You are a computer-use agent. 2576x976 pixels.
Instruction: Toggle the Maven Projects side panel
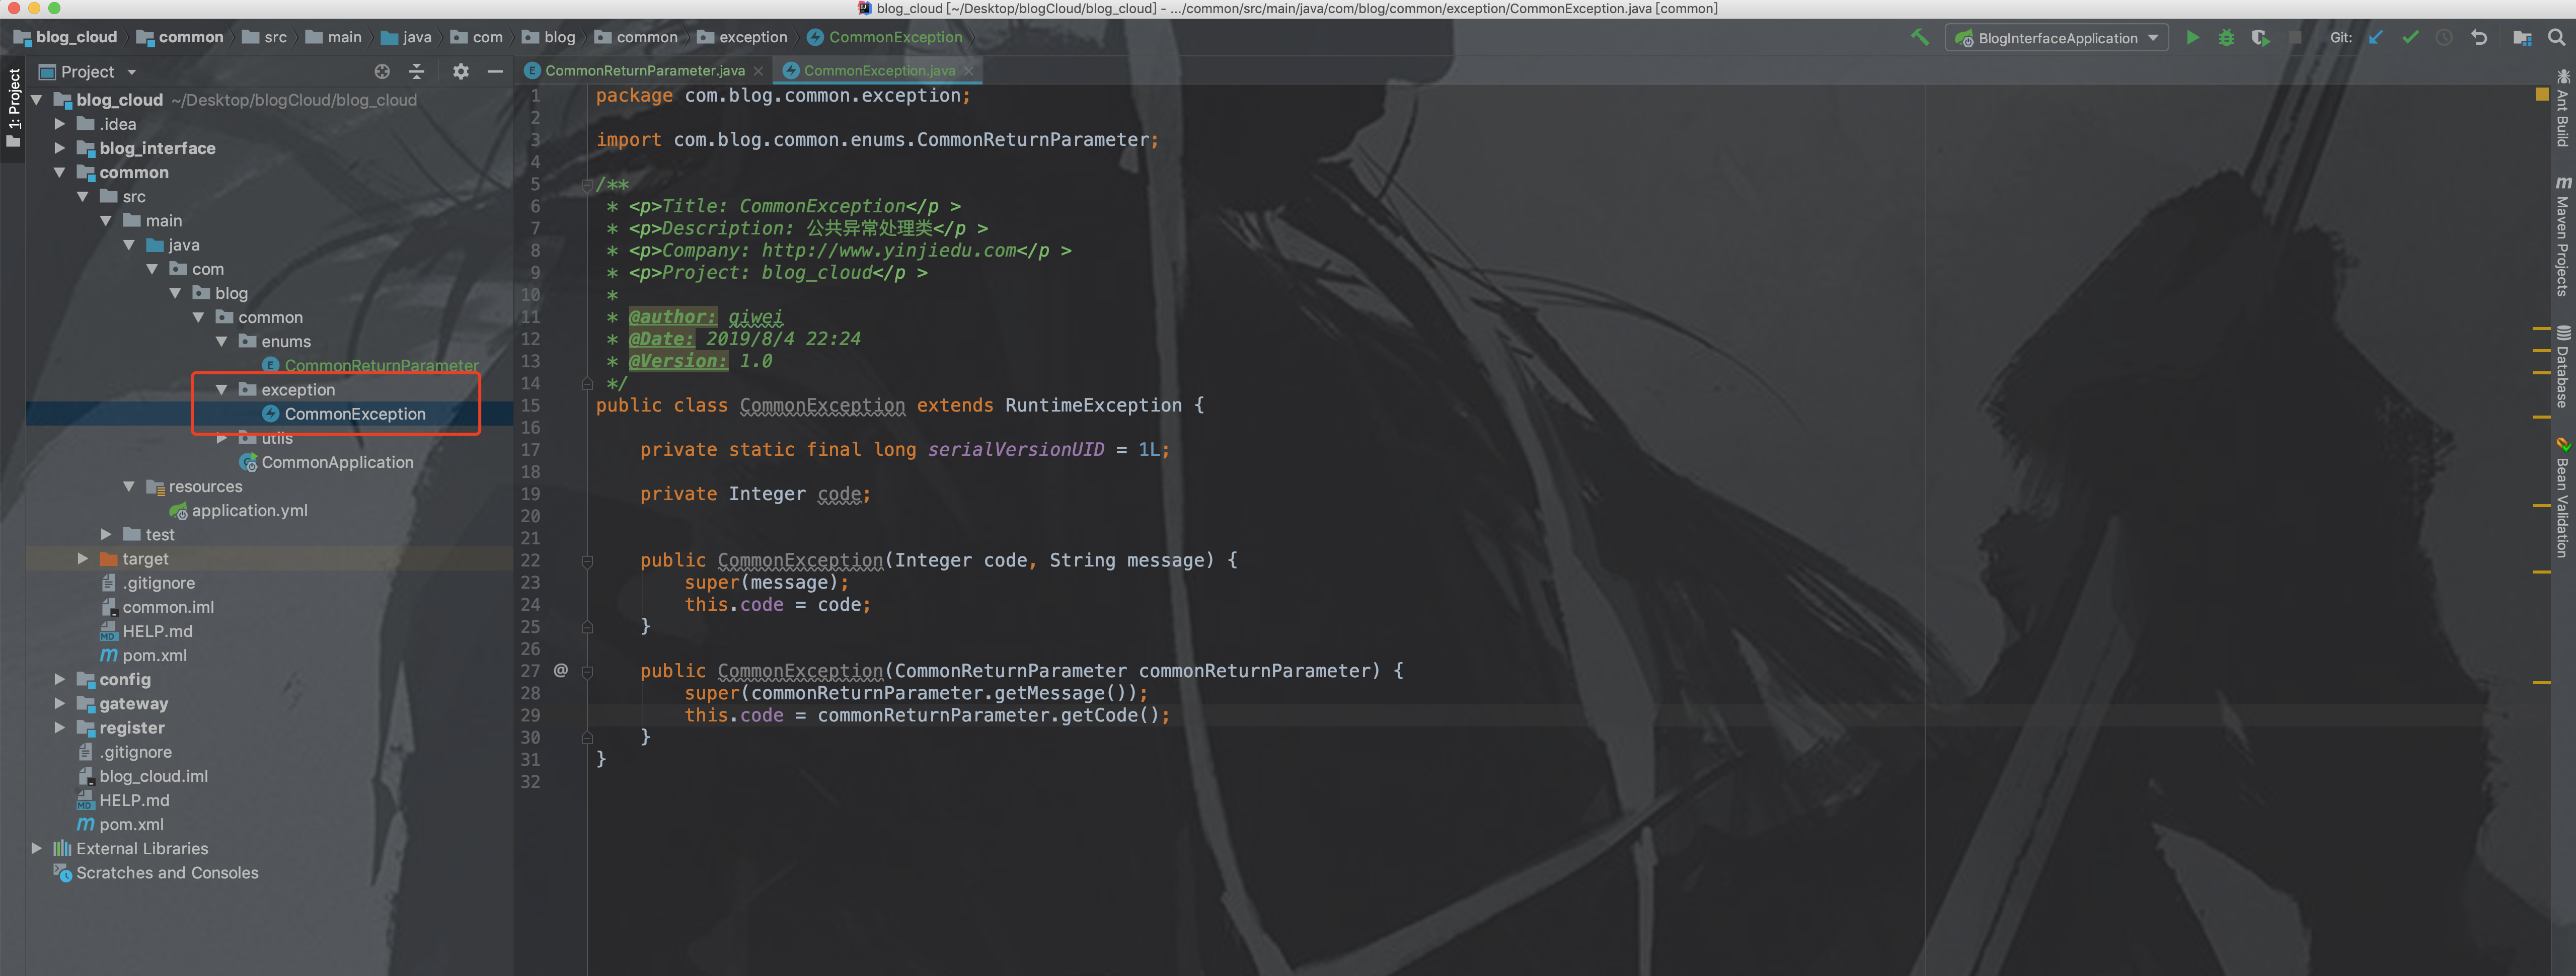[2563, 236]
